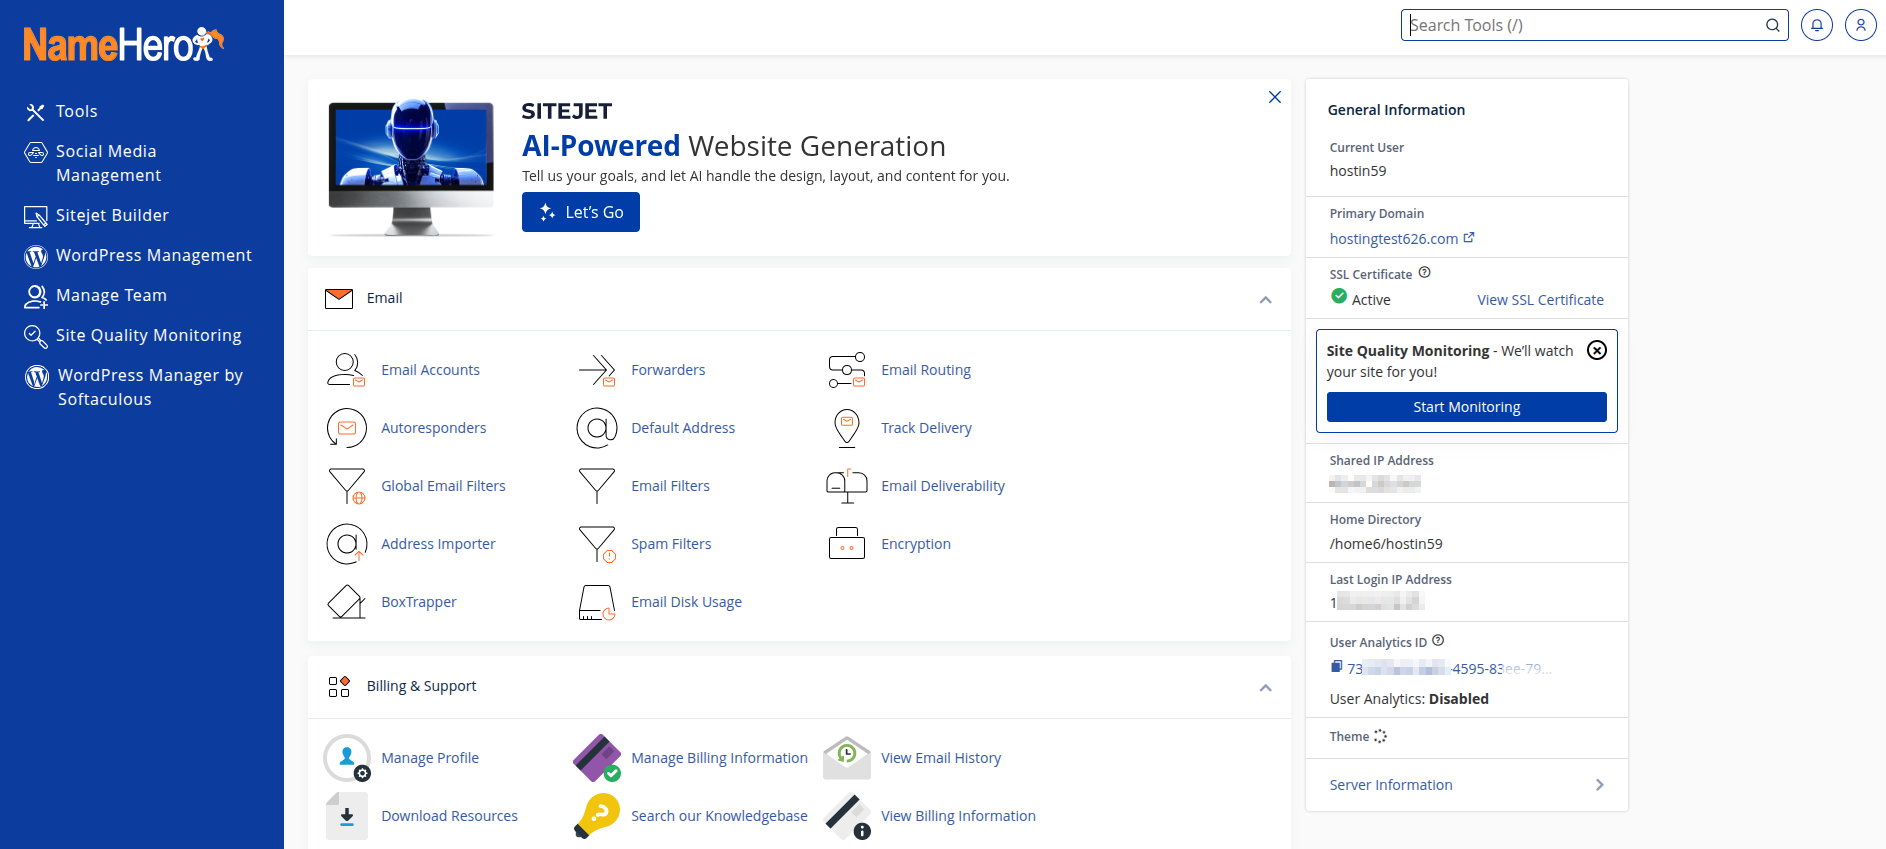Open the Track Delivery pin icon
Image resolution: width=1886 pixels, height=849 pixels.
[x=847, y=428]
